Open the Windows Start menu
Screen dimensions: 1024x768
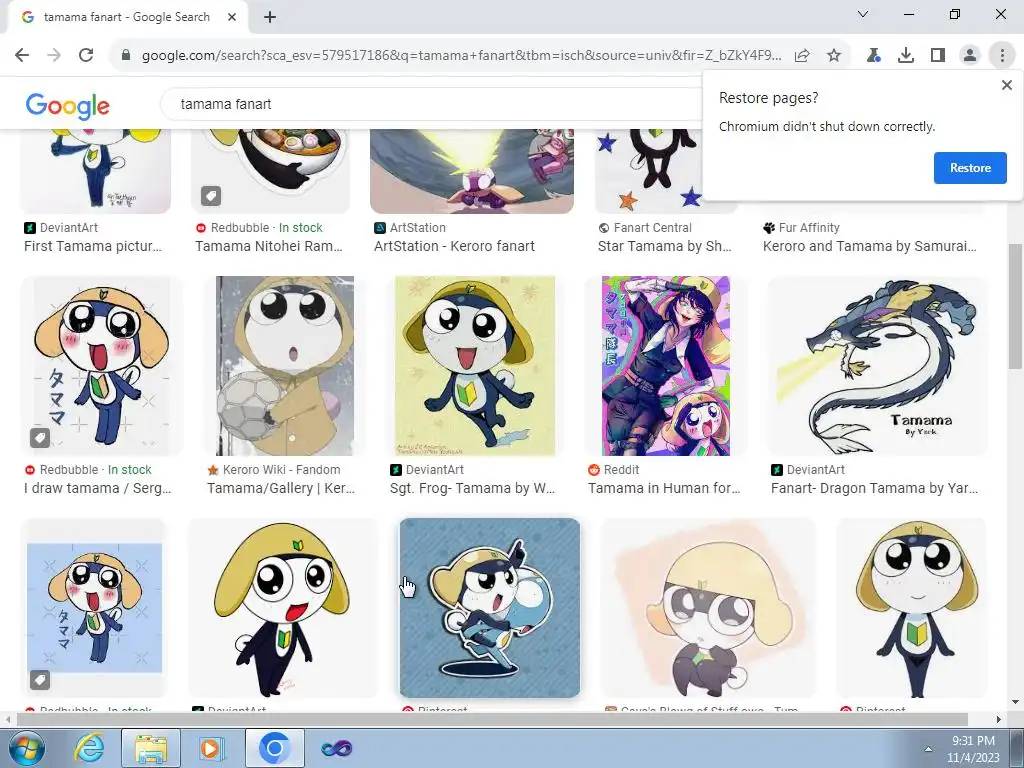coord(26,748)
